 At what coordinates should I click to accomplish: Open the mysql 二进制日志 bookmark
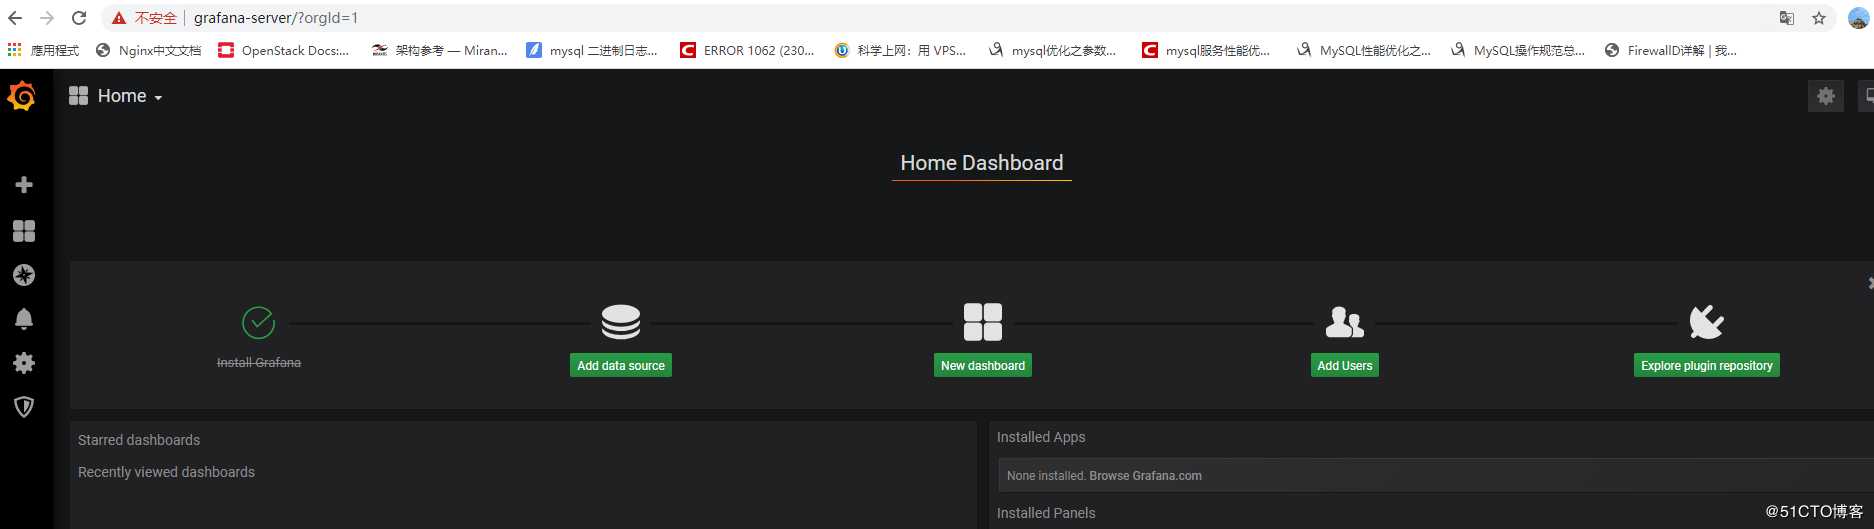592,50
